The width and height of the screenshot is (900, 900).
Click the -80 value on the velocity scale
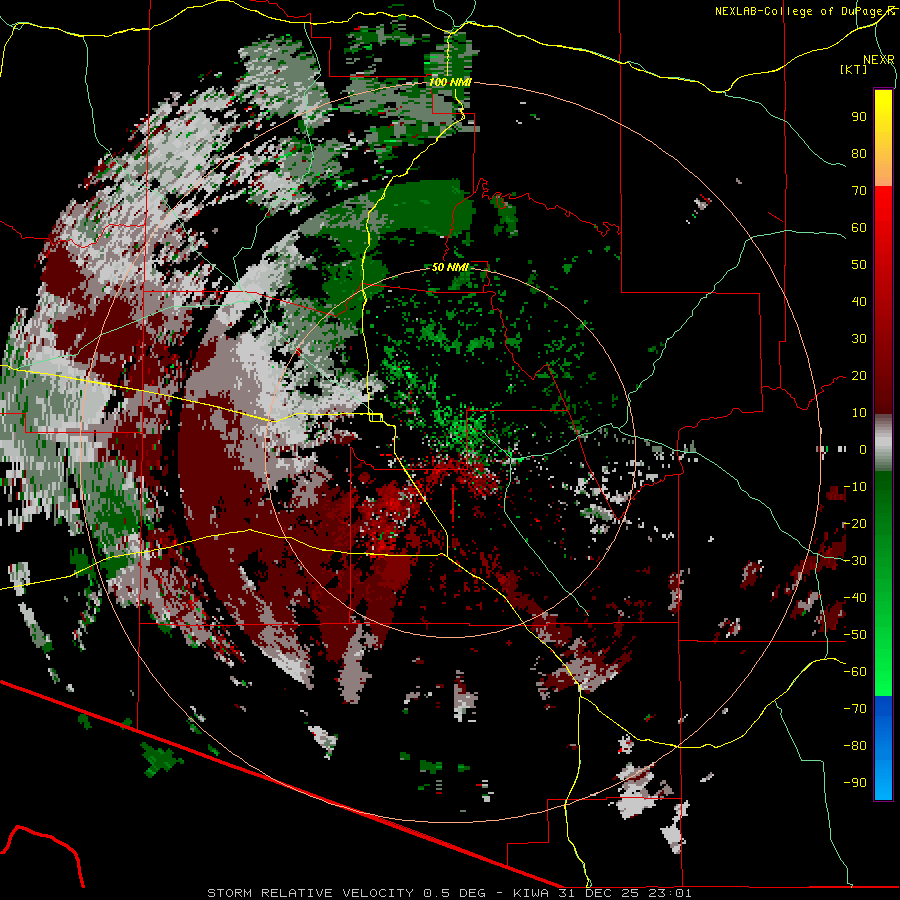point(855,746)
